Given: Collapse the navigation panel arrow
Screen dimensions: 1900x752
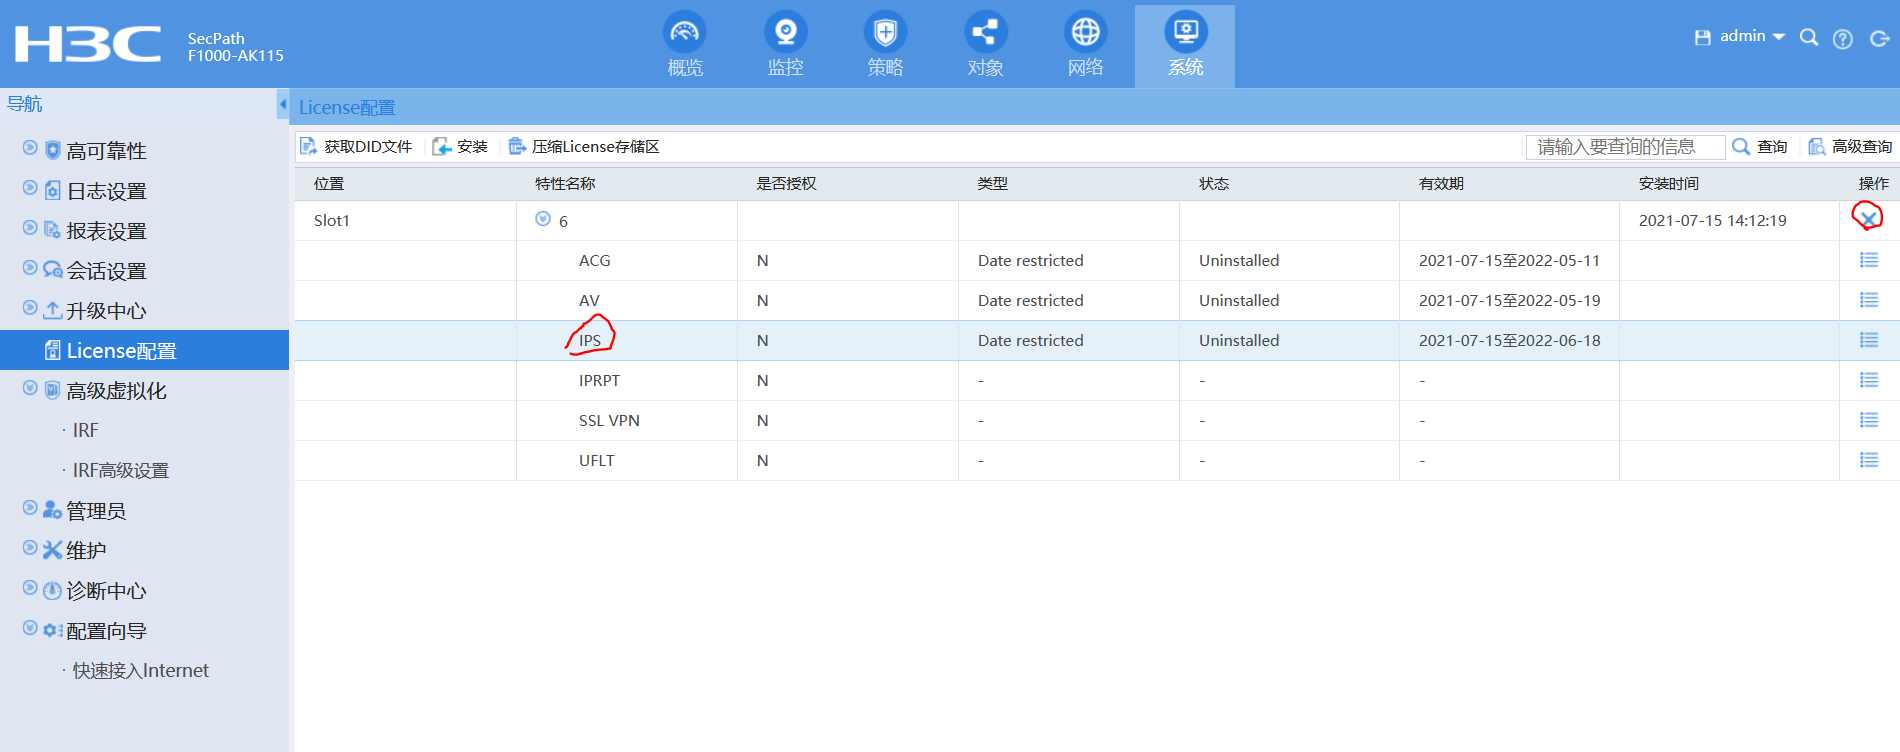Looking at the screenshot, I should [x=283, y=104].
